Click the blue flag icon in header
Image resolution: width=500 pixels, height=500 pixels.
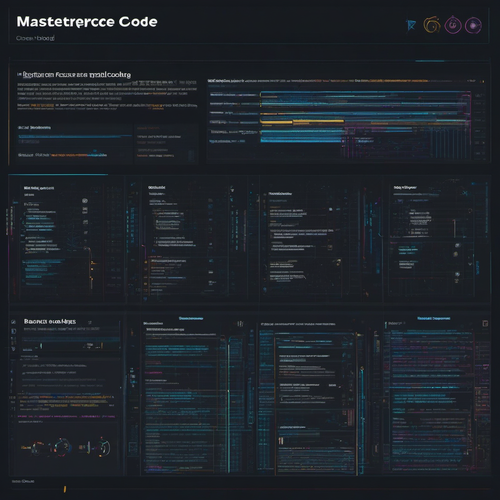tap(411, 25)
